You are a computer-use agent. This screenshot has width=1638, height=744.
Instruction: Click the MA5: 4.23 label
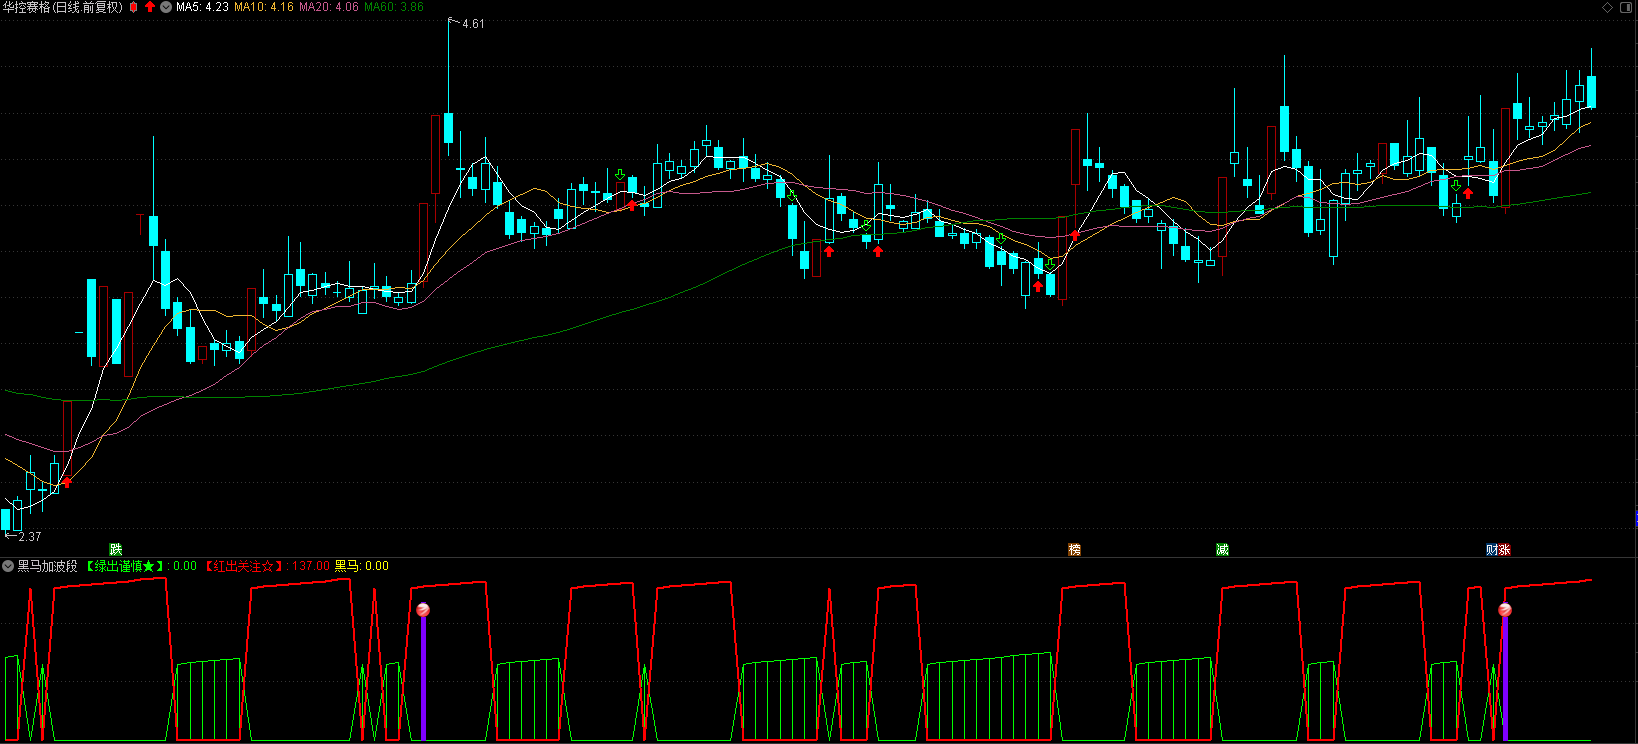click(x=202, y=7)
